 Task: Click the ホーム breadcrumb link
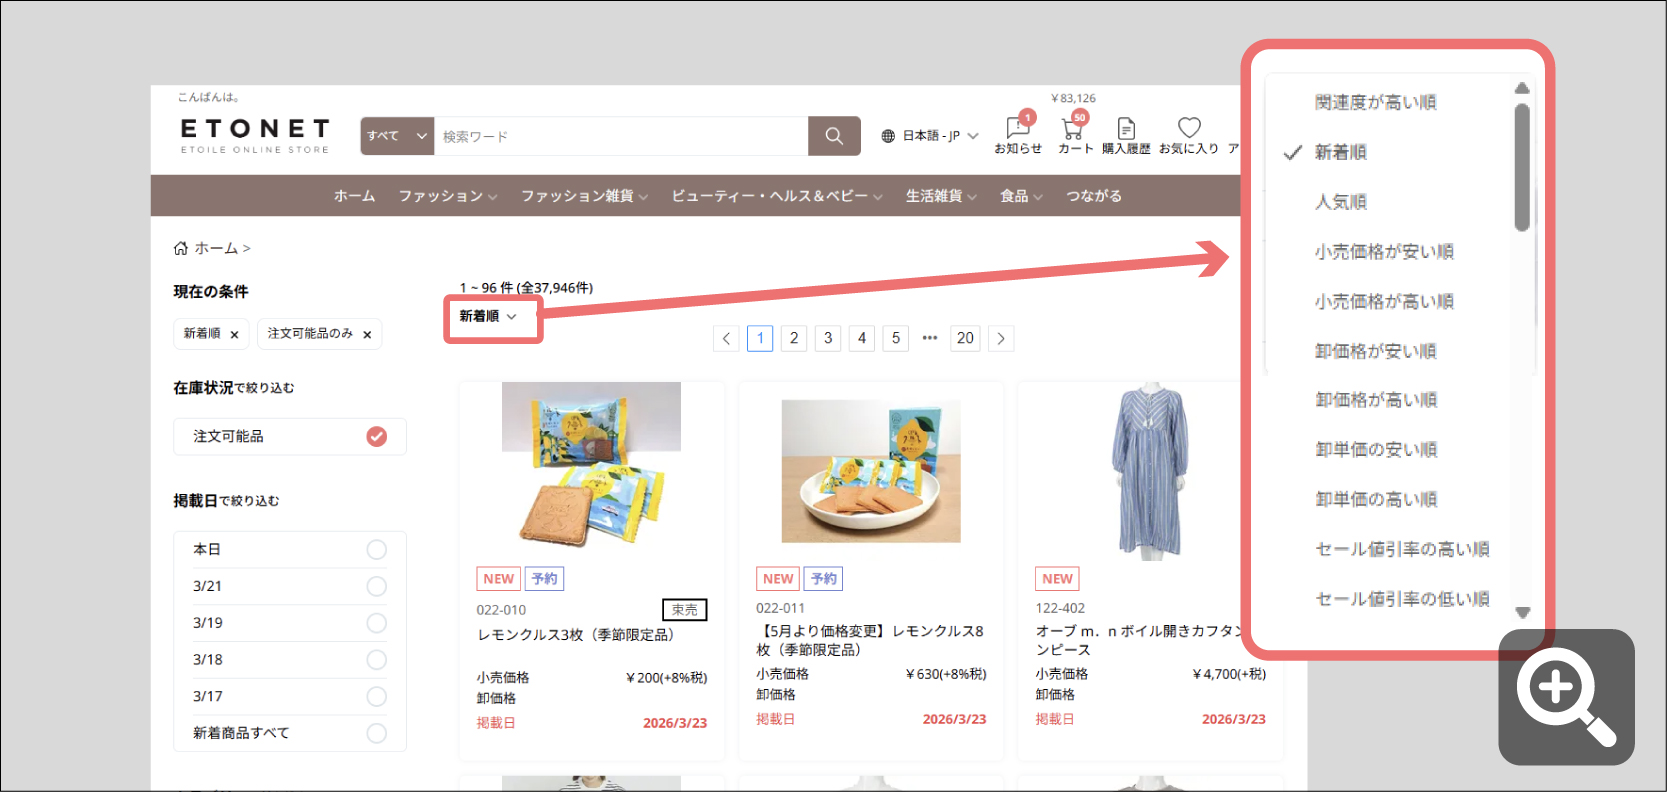pyautogui.click(x=216, y=248)
